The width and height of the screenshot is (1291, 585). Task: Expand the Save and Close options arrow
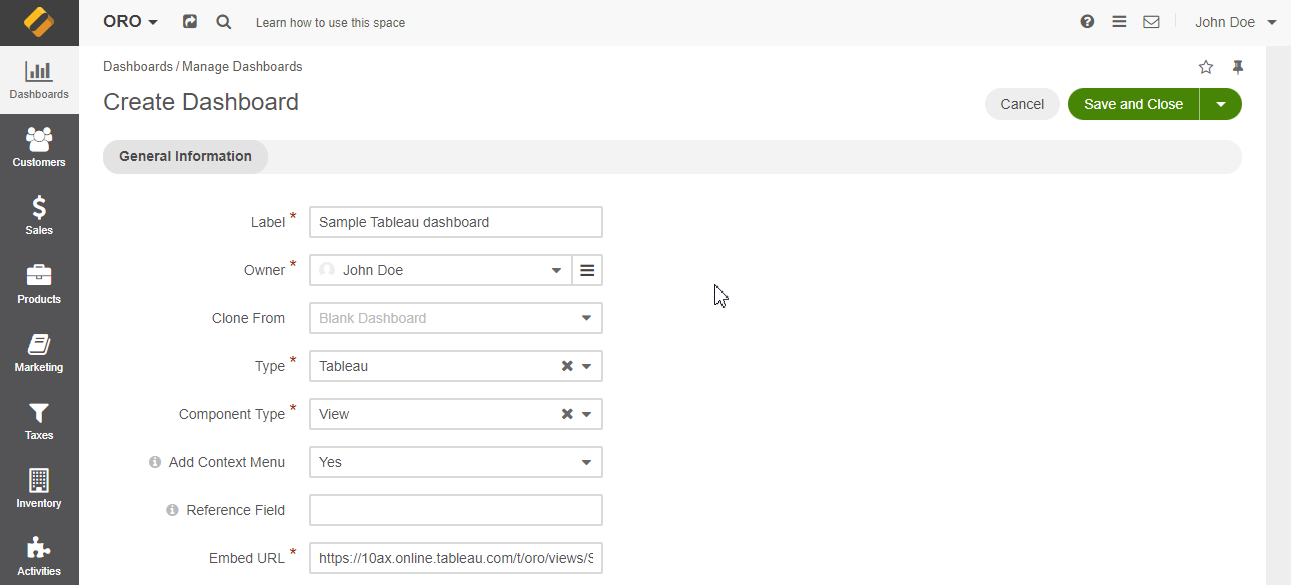point(1220,104)
